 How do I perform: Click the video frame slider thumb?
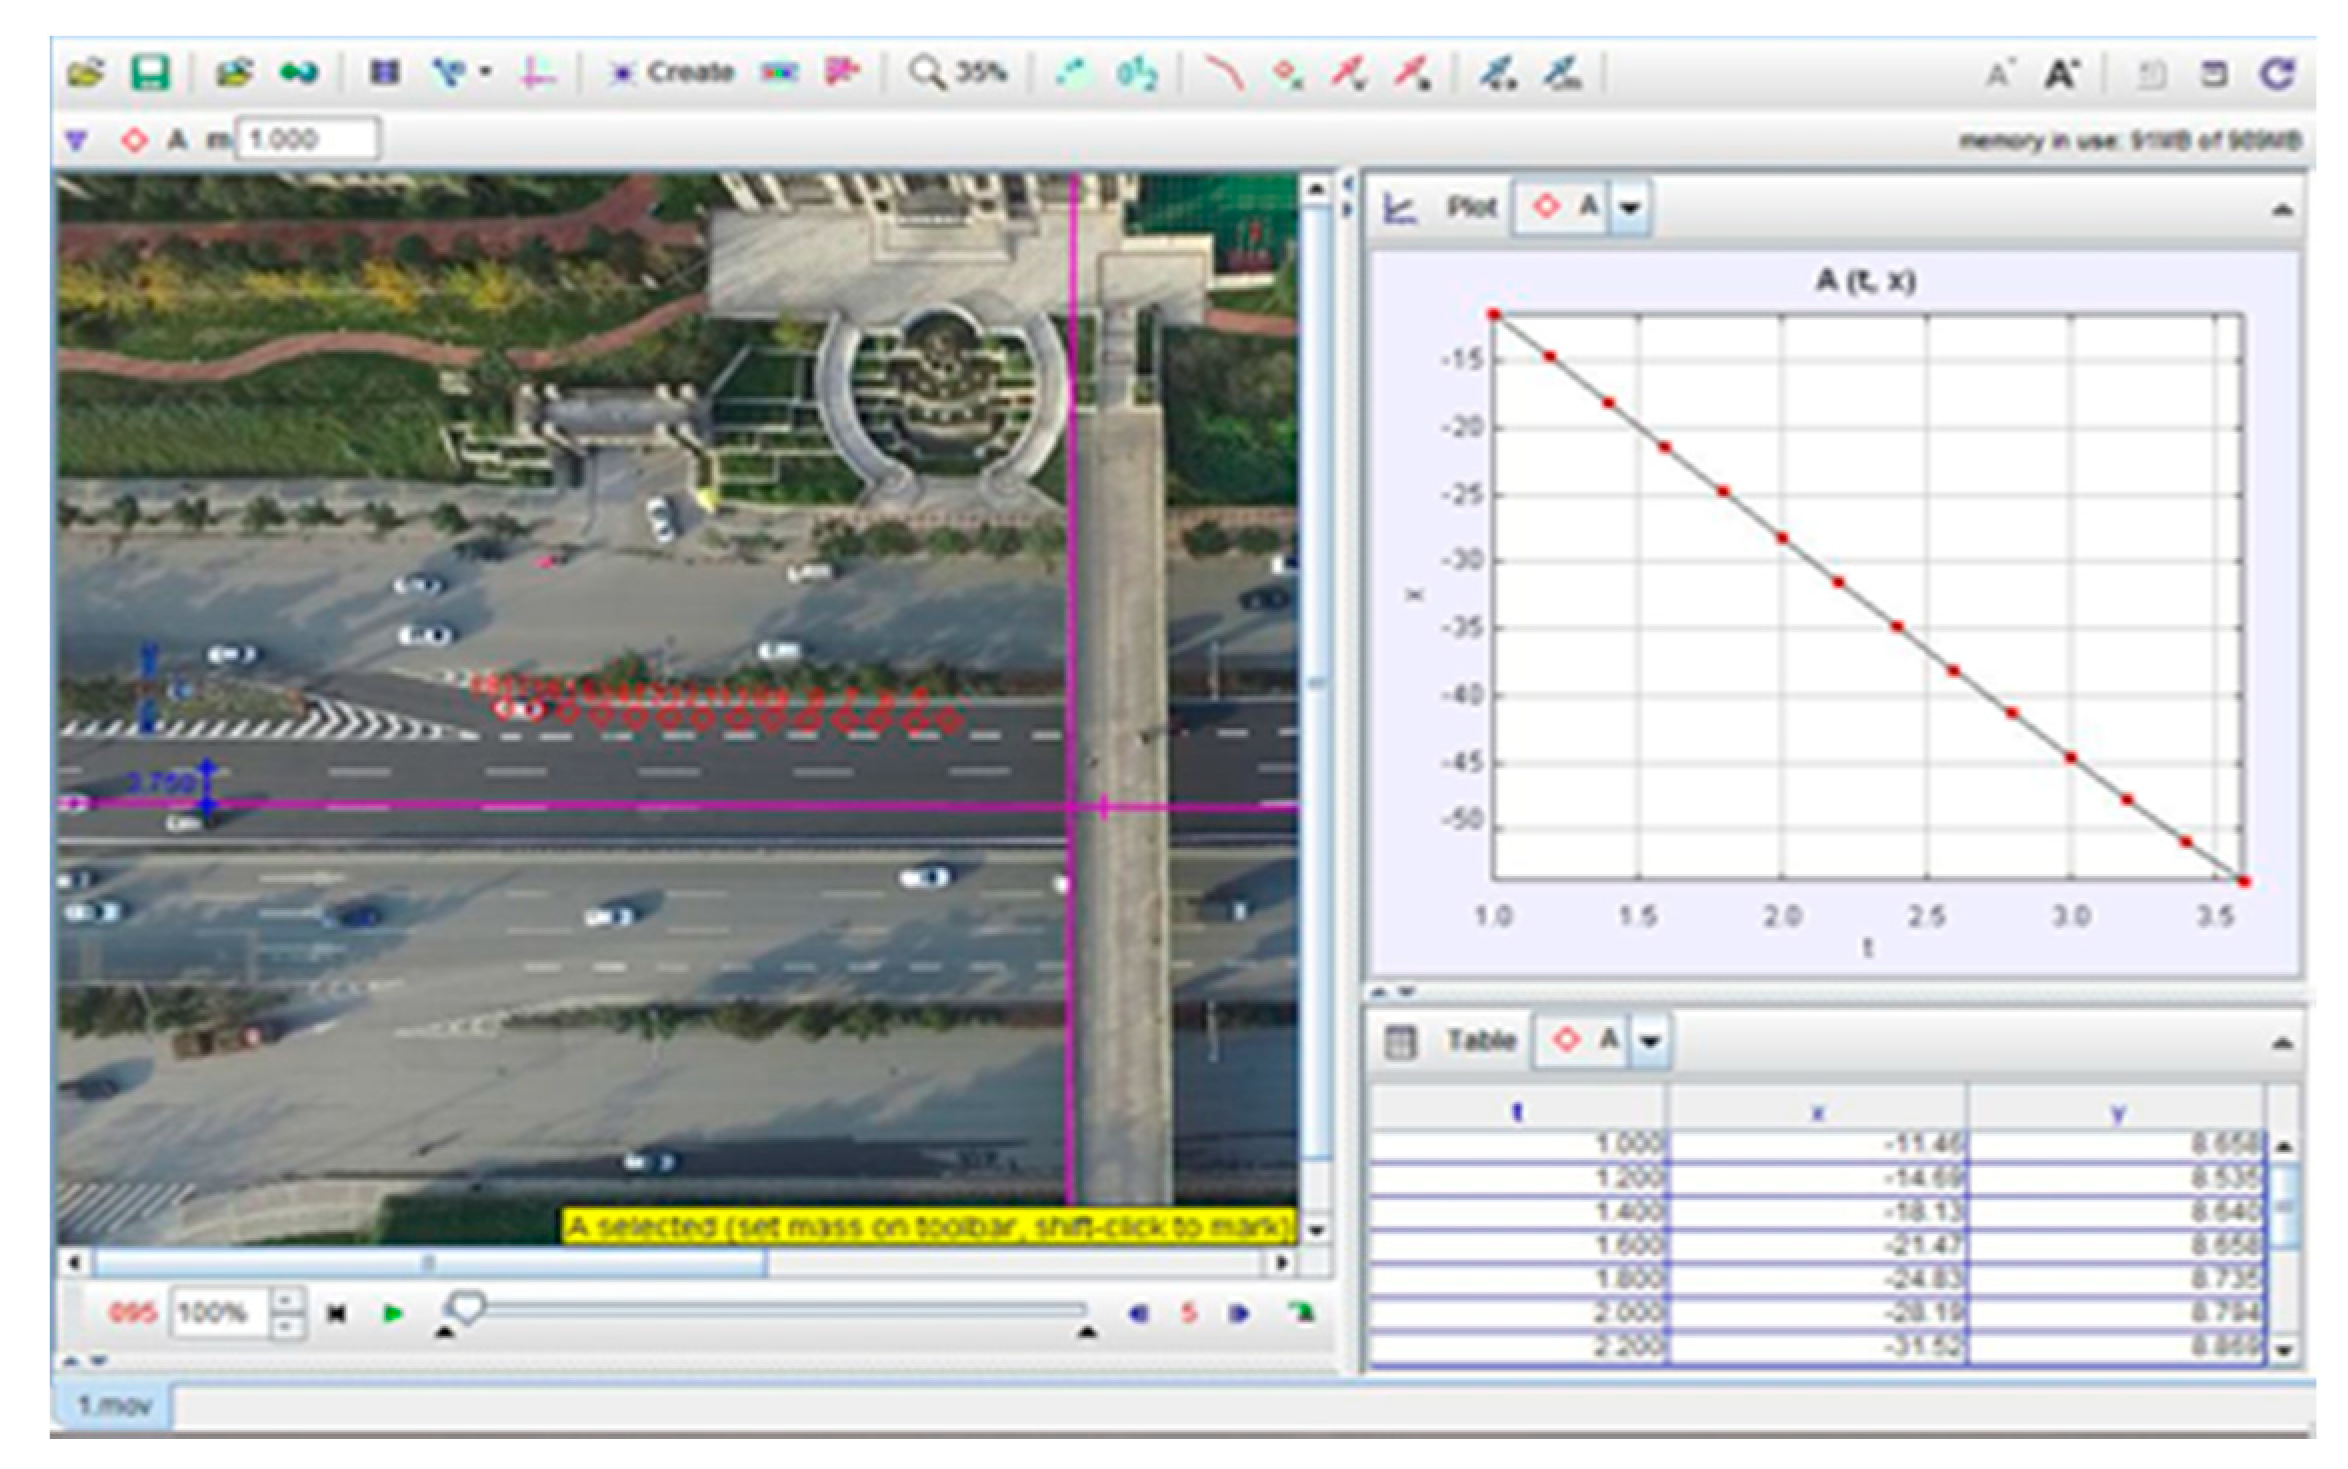tap(466, 1306)
